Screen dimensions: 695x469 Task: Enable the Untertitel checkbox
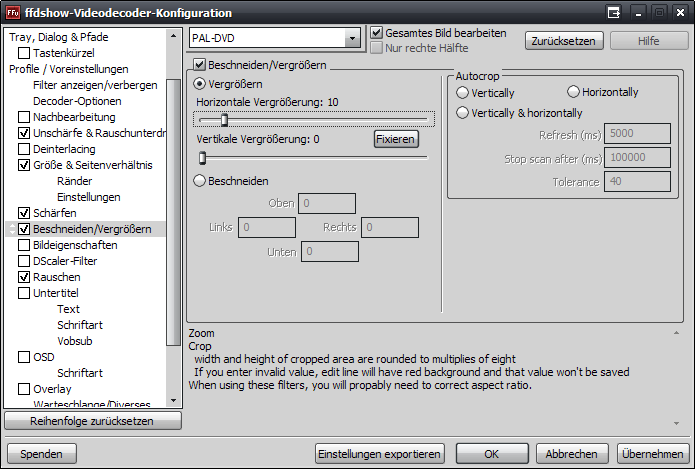point(24,293)
